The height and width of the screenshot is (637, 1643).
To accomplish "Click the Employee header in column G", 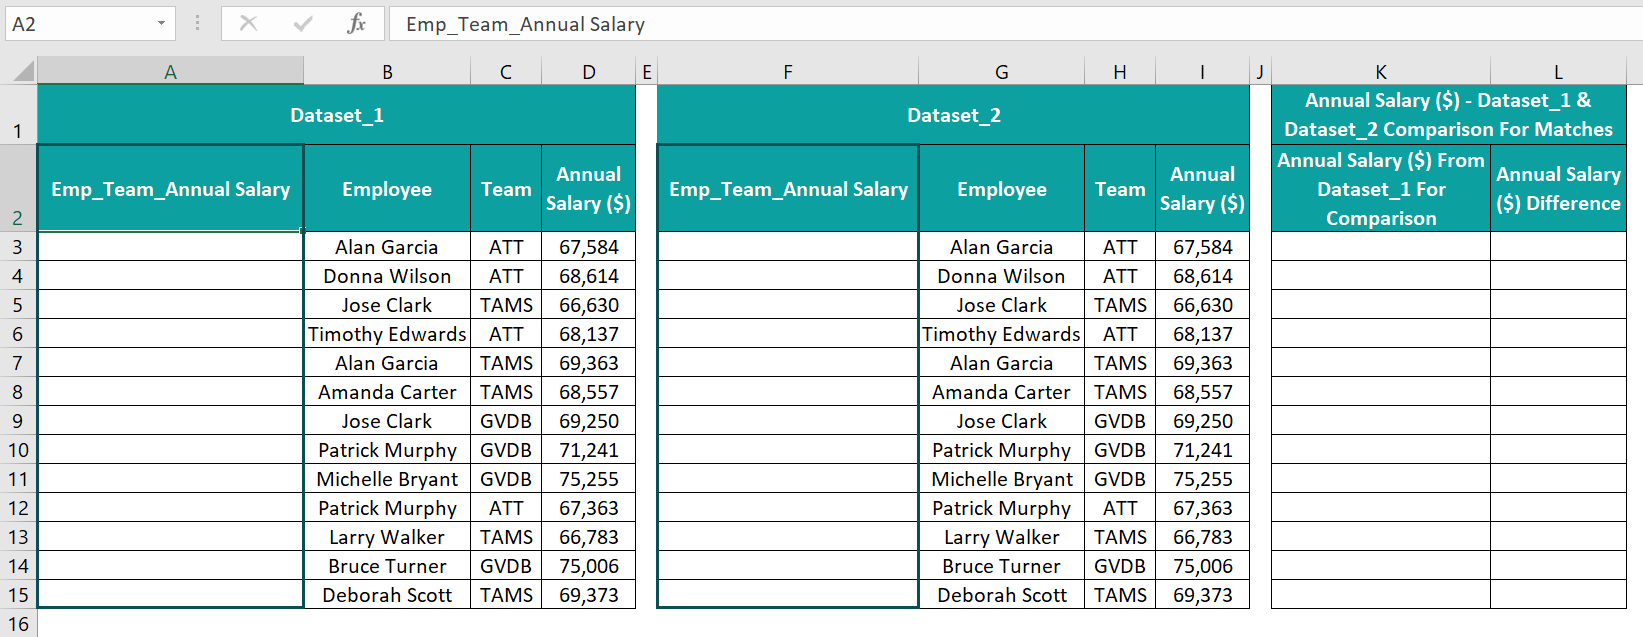I will [1001, 189].
